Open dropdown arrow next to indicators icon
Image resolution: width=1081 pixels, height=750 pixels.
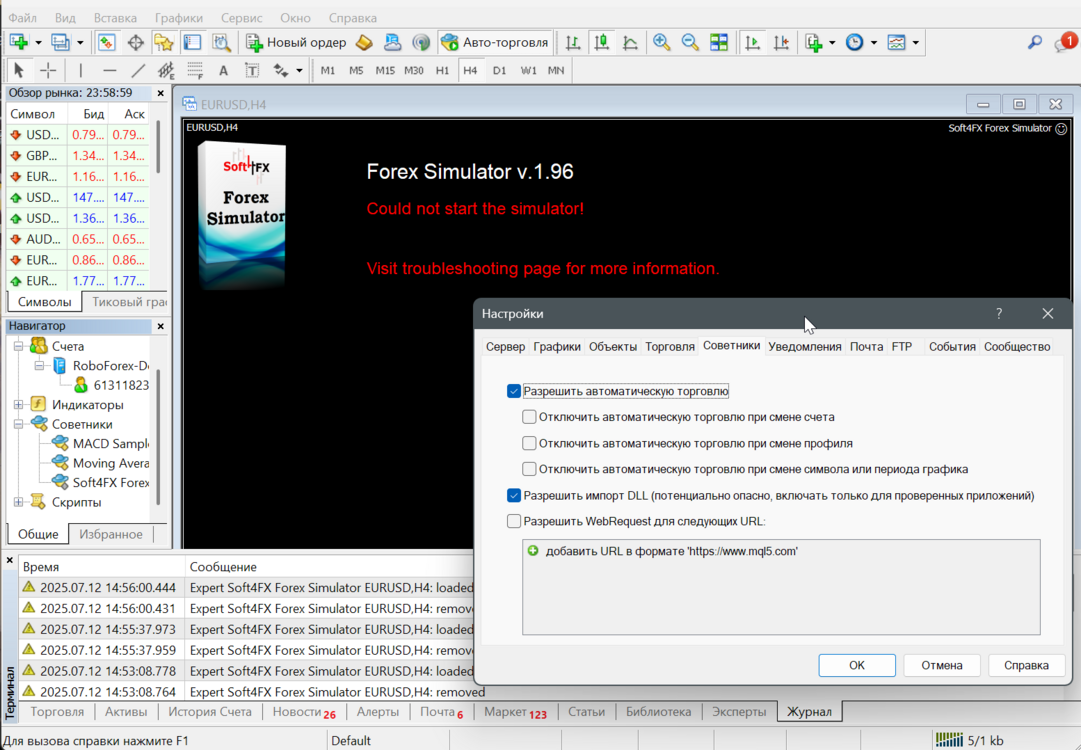point(832,43)
